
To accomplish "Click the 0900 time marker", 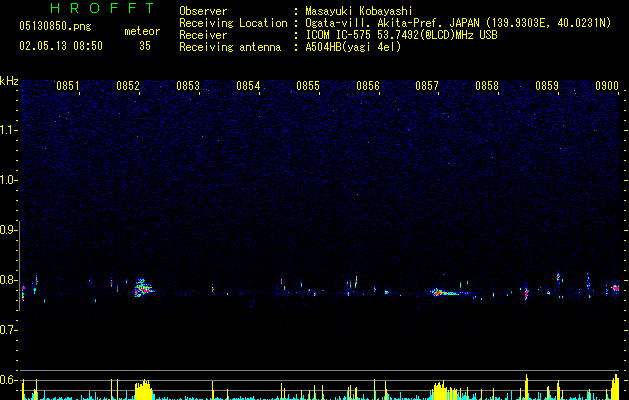I will tap(607, 86).
